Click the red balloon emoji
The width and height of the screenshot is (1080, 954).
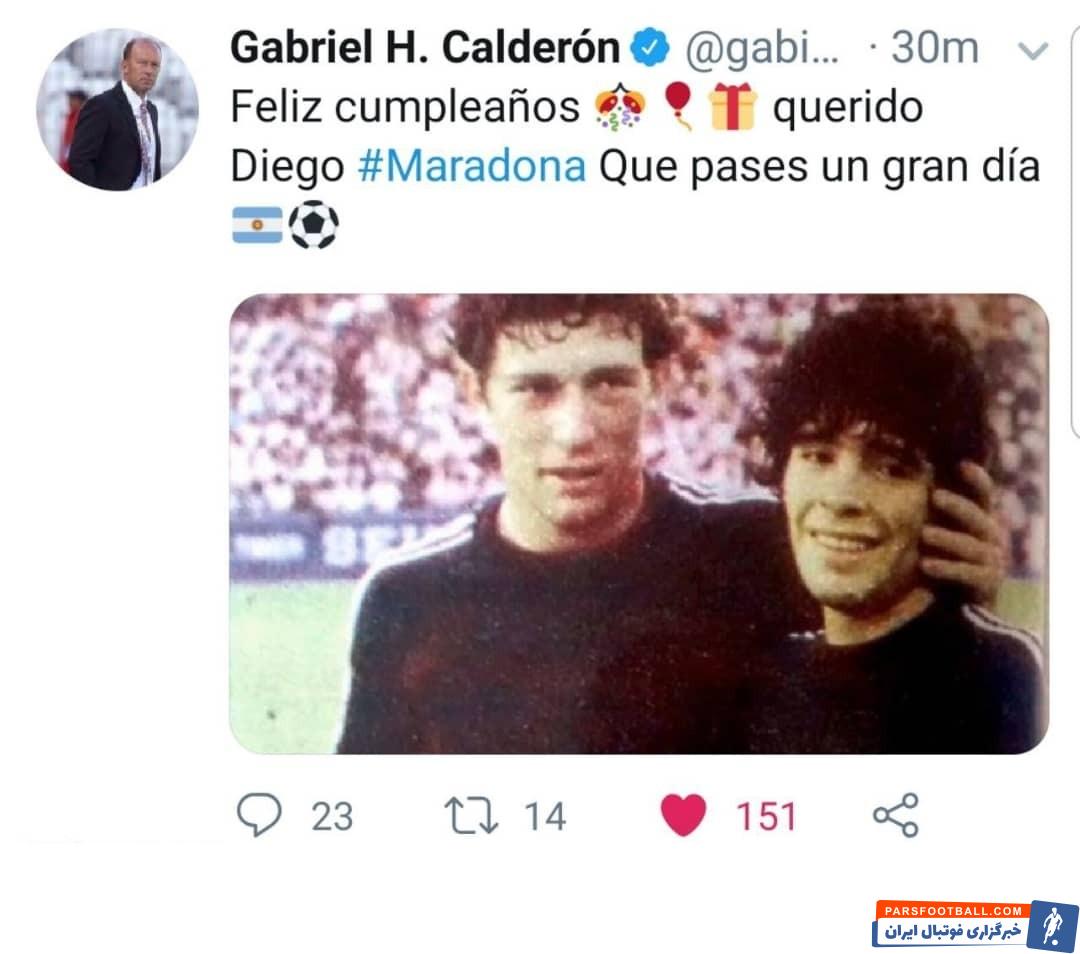[678, 106]
